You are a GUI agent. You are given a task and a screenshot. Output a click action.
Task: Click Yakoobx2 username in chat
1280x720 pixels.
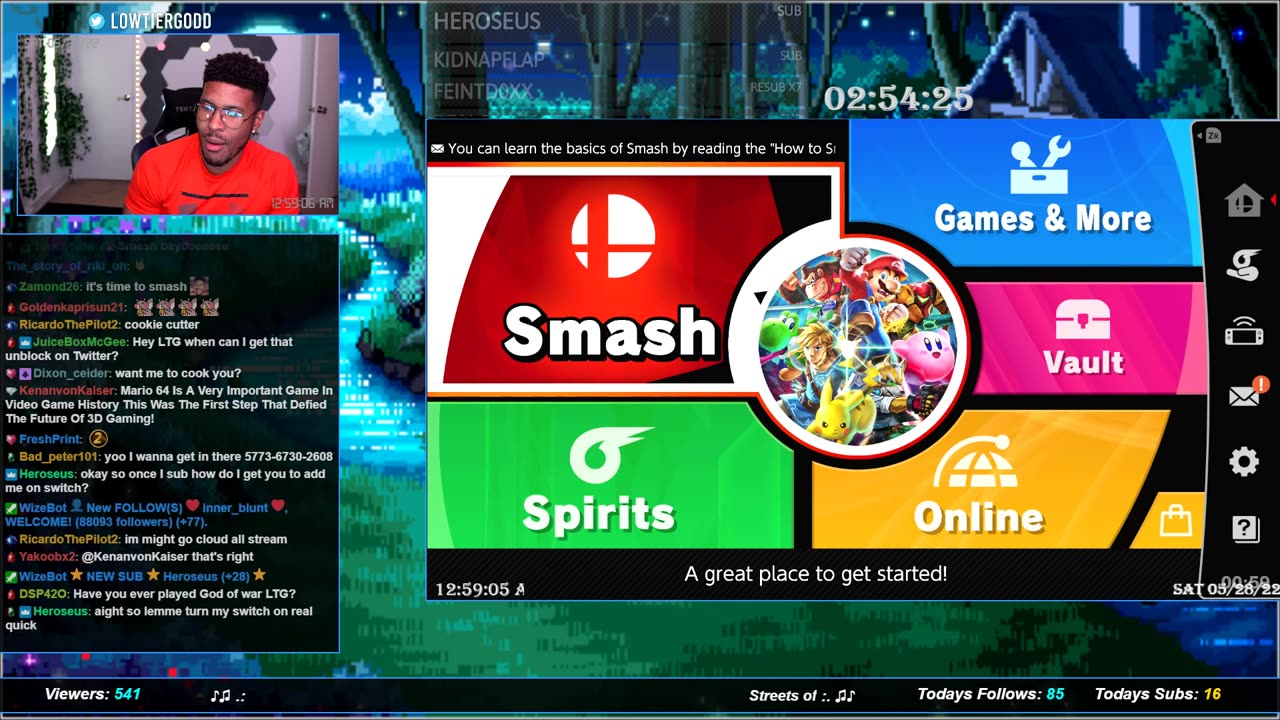click(47, 557)
